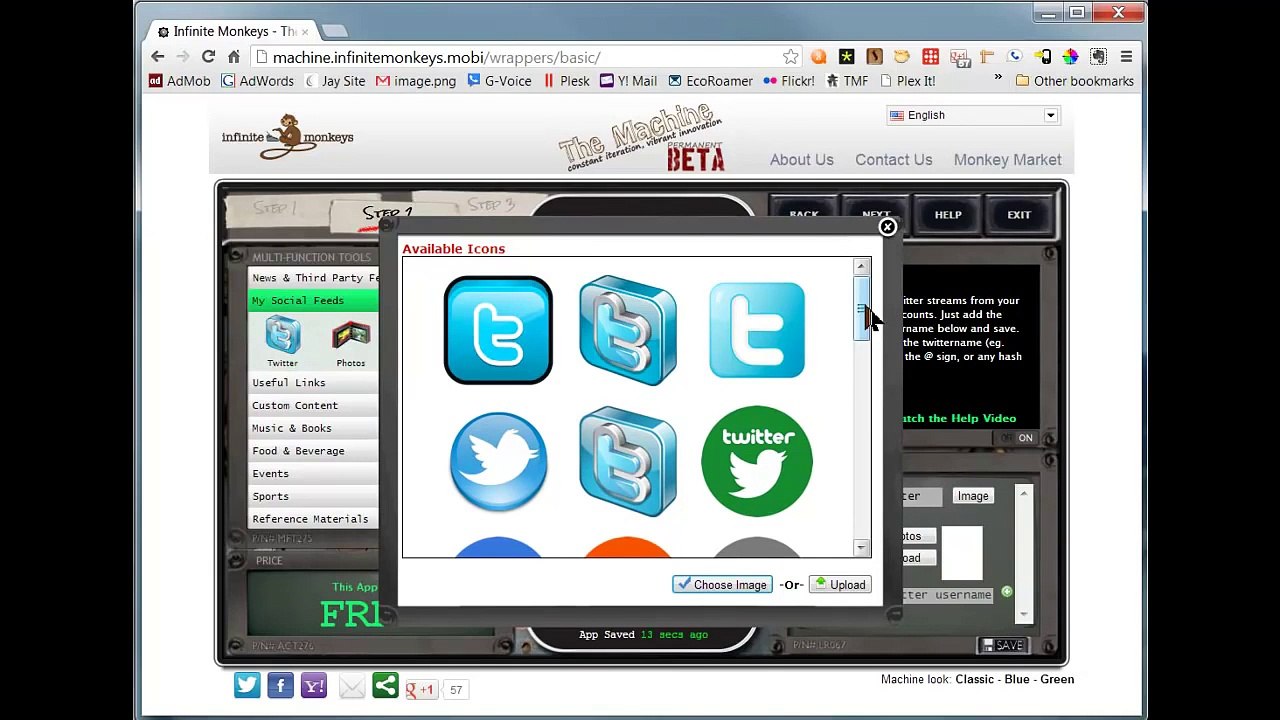Screen dimensions: 1280x720
Task: Click the icon list scroll-up arrow
Action: click(x=861, y=266)
